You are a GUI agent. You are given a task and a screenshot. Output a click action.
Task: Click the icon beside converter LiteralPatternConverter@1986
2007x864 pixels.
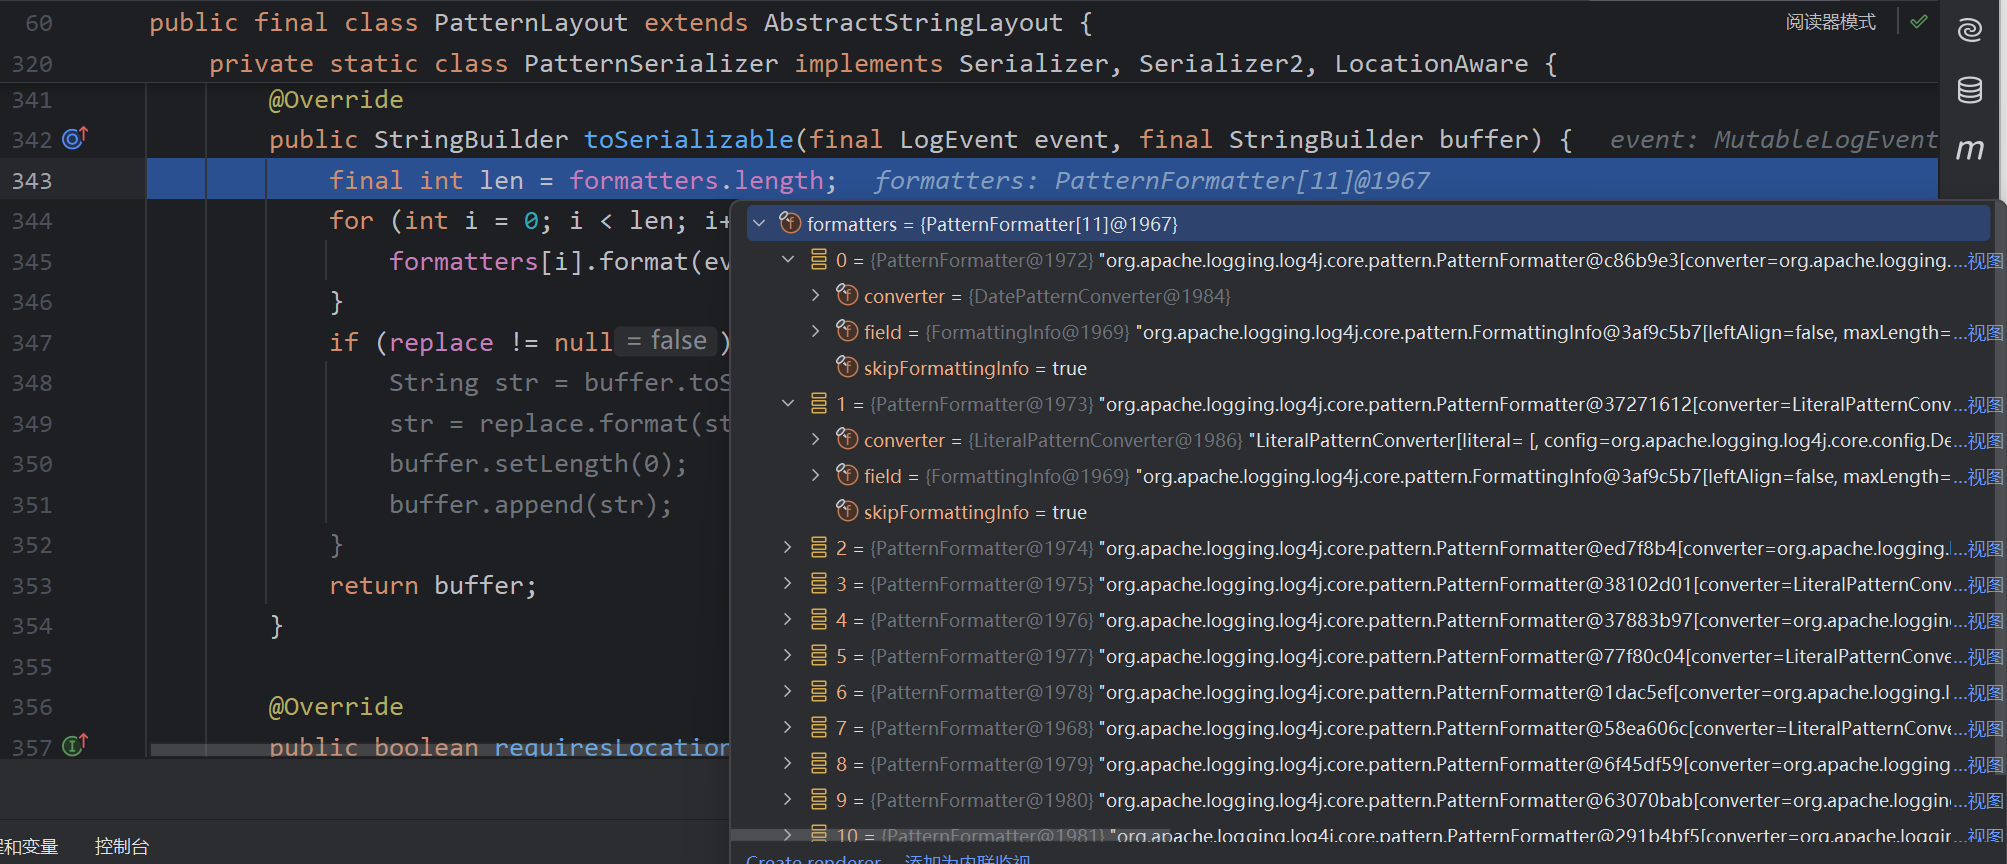[847, 439]
